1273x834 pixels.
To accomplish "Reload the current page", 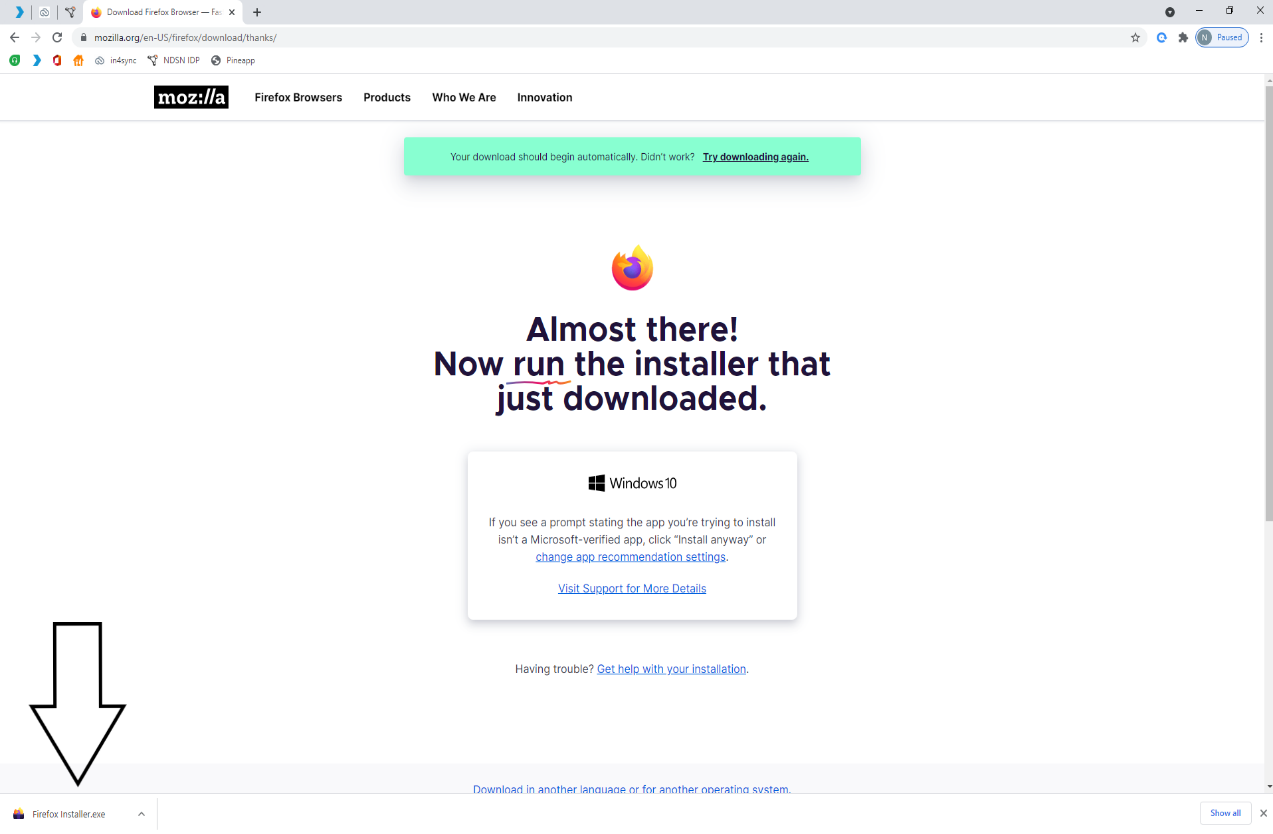I will click(58, 37).
